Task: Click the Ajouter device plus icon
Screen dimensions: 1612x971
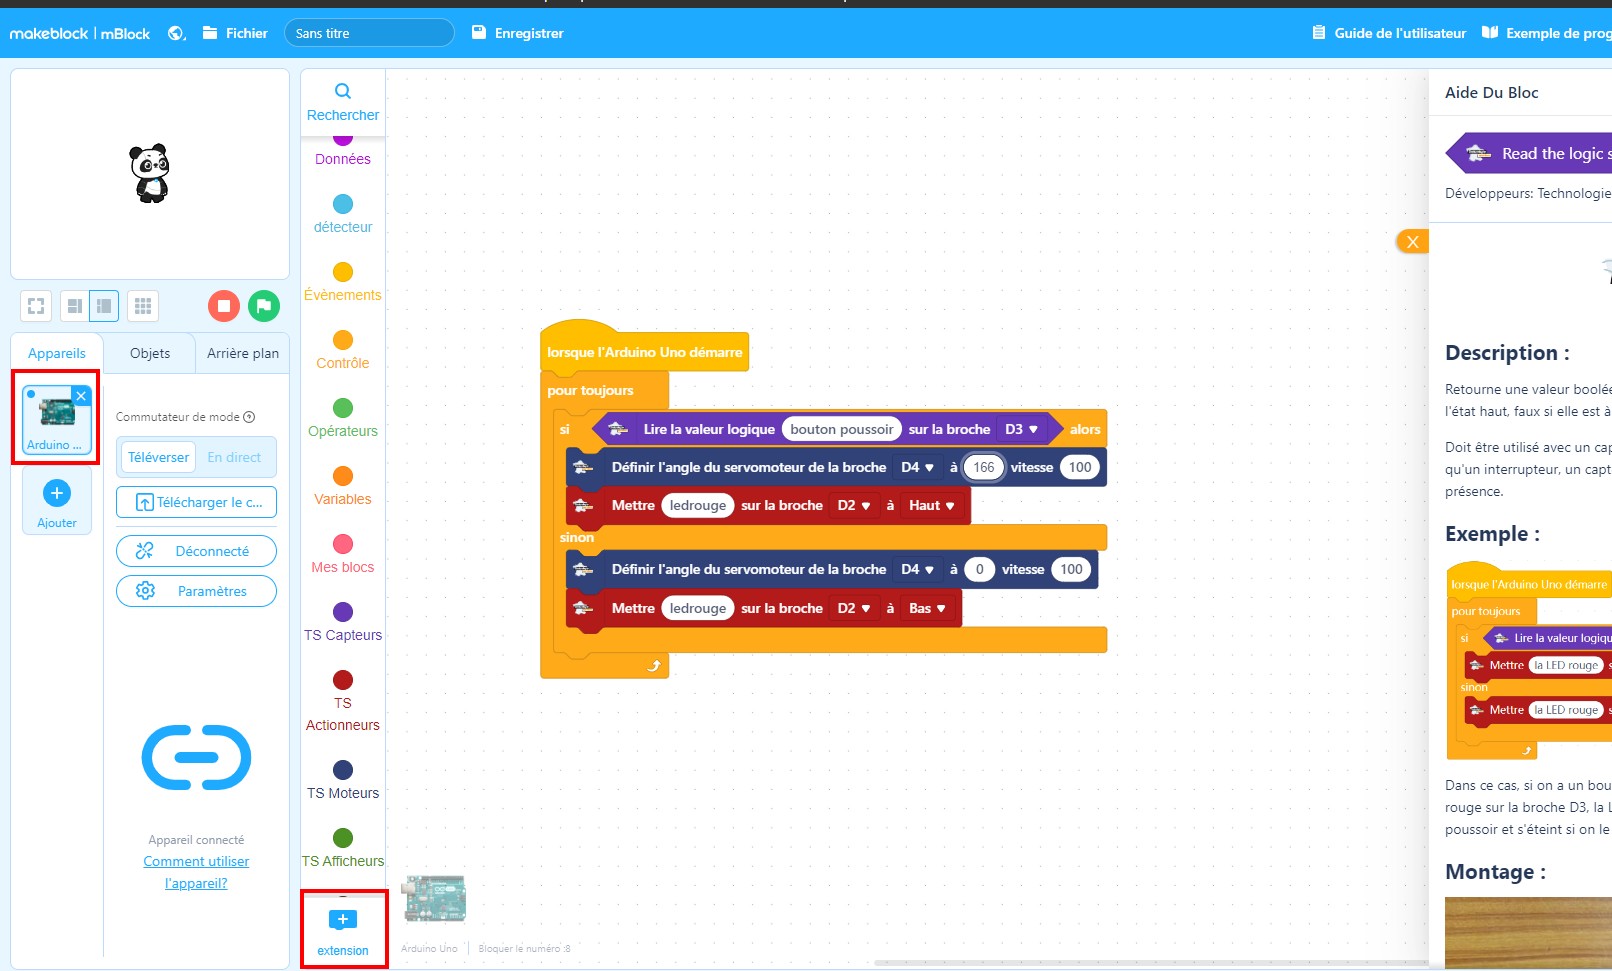Action: coord(57,493)
